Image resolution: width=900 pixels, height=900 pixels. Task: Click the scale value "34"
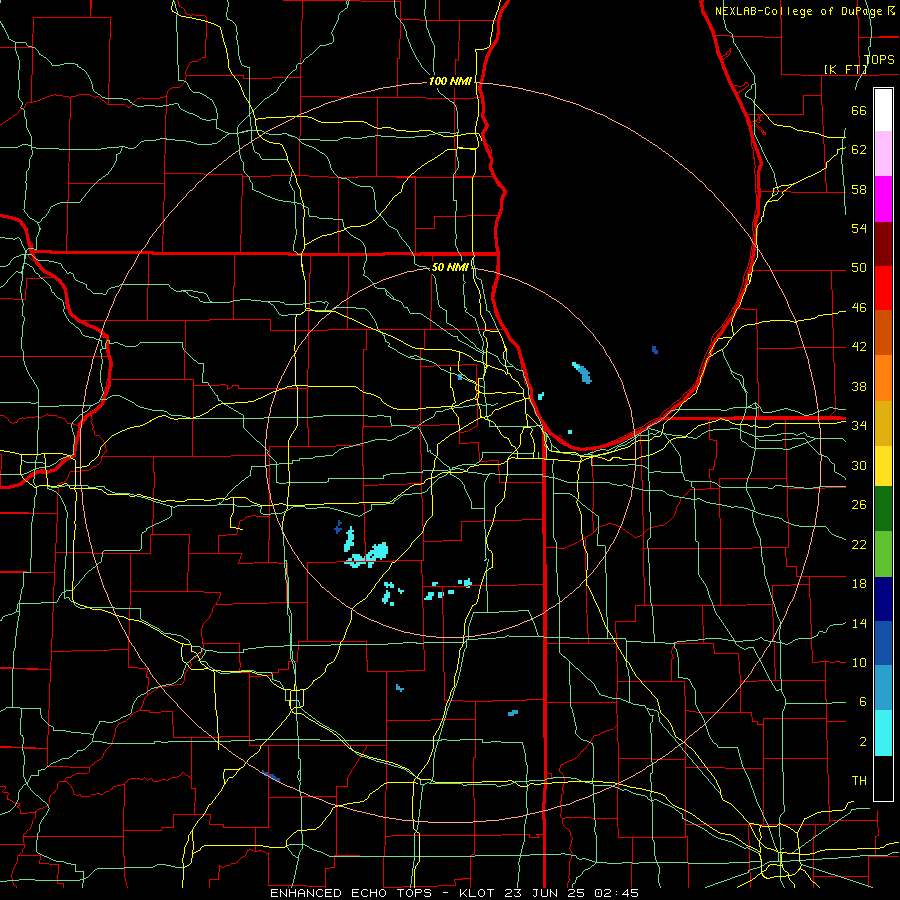click(x=859, y=425)
